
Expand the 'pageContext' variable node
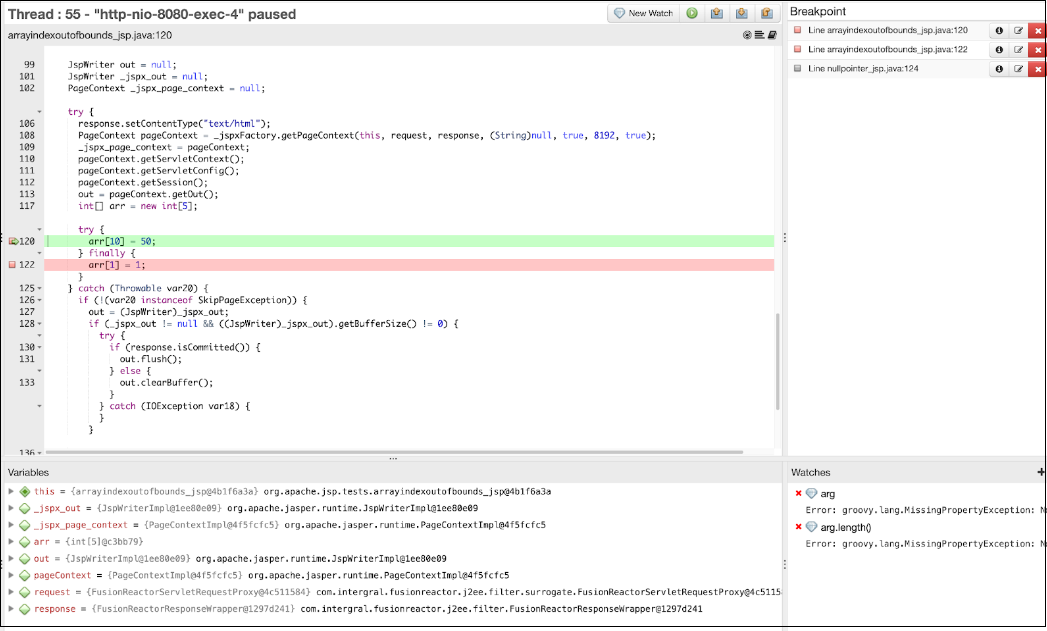pos(11,575)
